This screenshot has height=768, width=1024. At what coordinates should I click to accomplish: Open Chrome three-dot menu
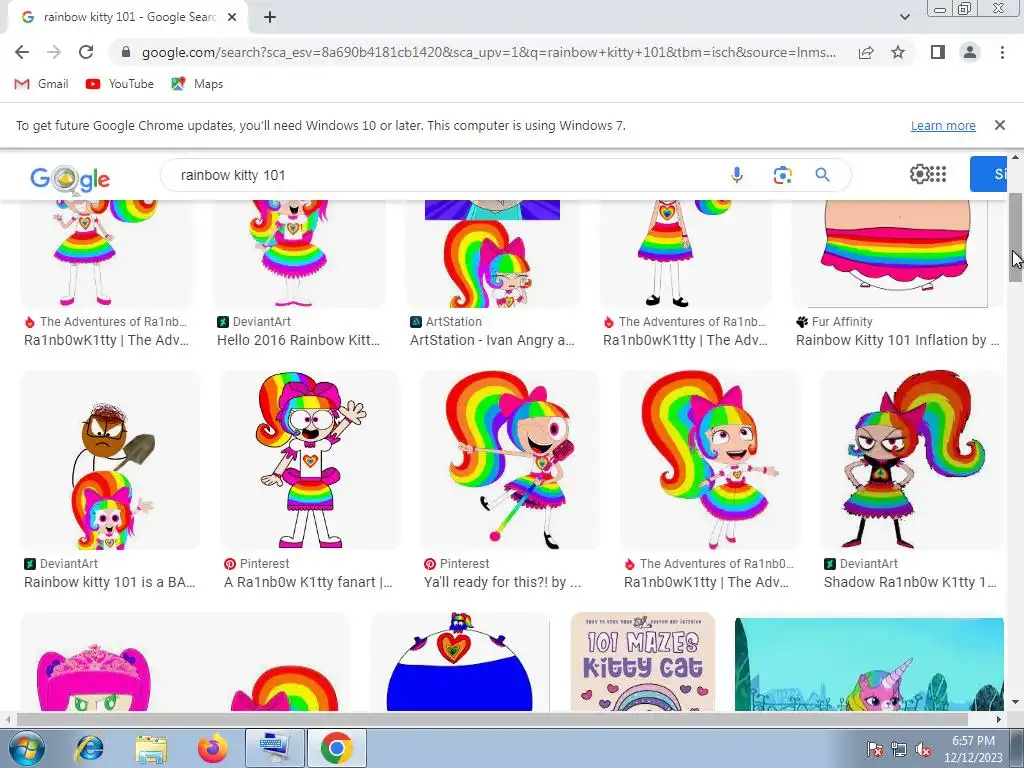tap(1002, 52)
